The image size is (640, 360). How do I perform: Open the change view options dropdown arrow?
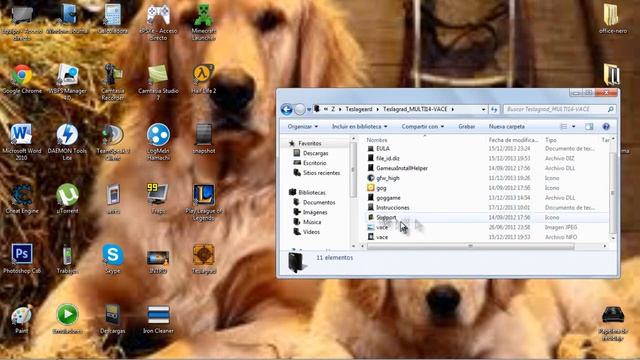tap(573, 127)
